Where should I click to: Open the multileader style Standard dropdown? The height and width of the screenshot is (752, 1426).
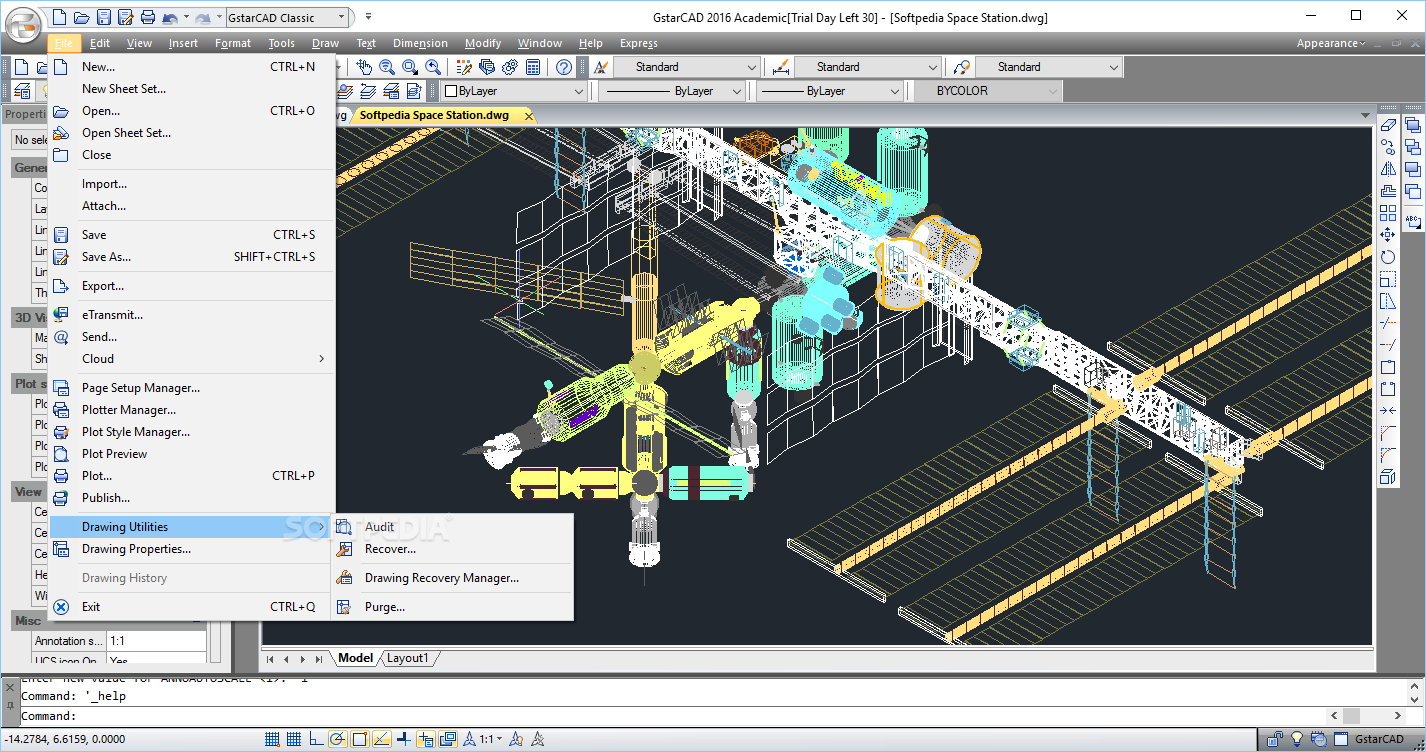point(1049,67)
